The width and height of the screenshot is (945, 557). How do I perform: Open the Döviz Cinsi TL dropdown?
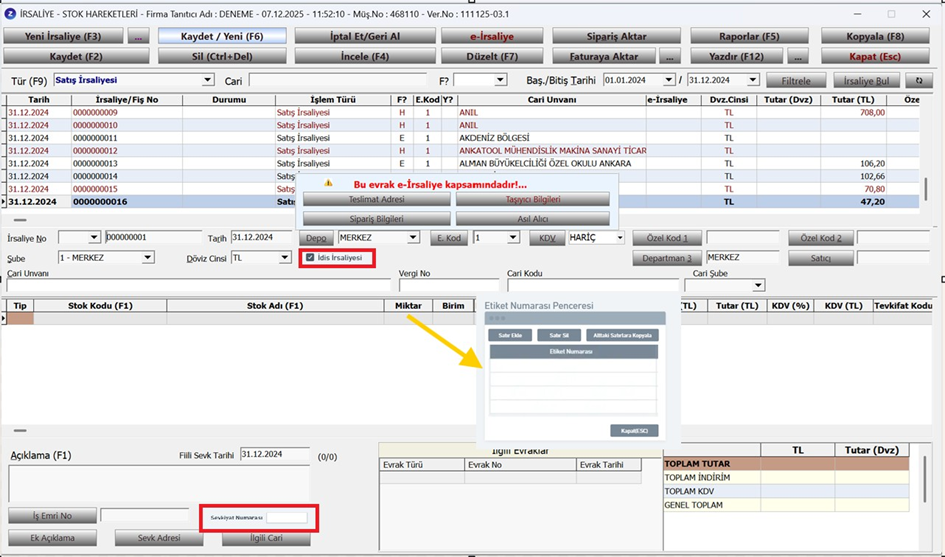pos(285,257)
